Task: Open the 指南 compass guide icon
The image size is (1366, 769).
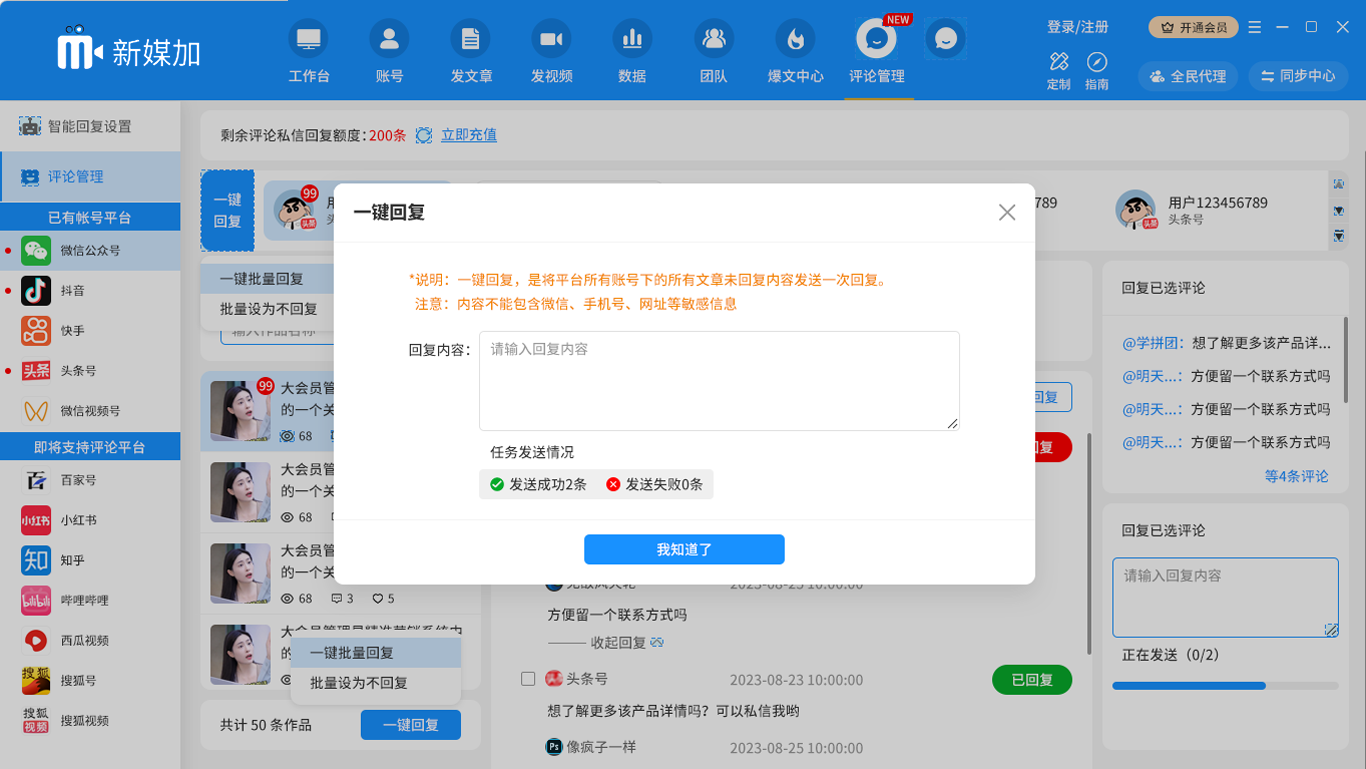Action: tap(1097, 62)
